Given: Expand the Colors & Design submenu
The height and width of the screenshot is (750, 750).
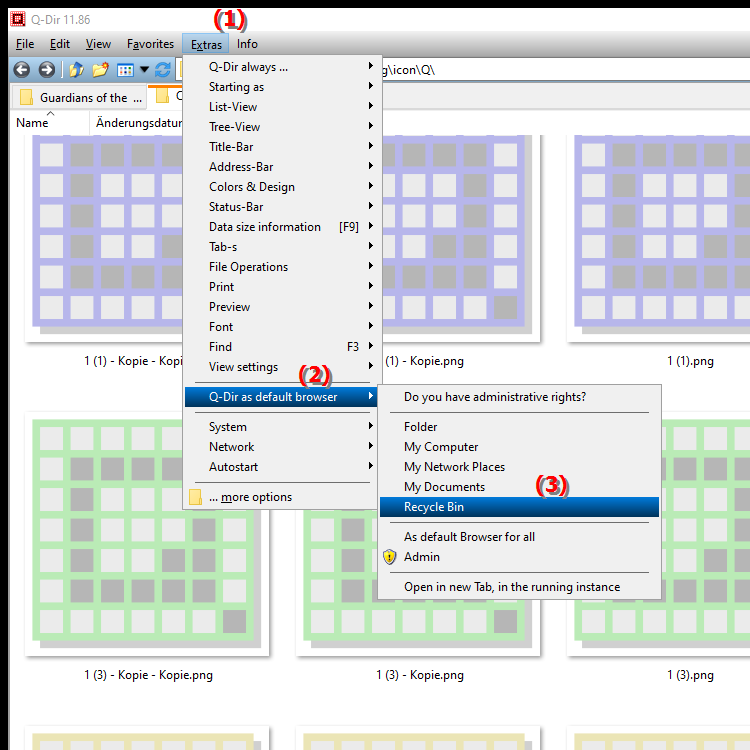Looking at the screenshot, I should coord(281,187).
